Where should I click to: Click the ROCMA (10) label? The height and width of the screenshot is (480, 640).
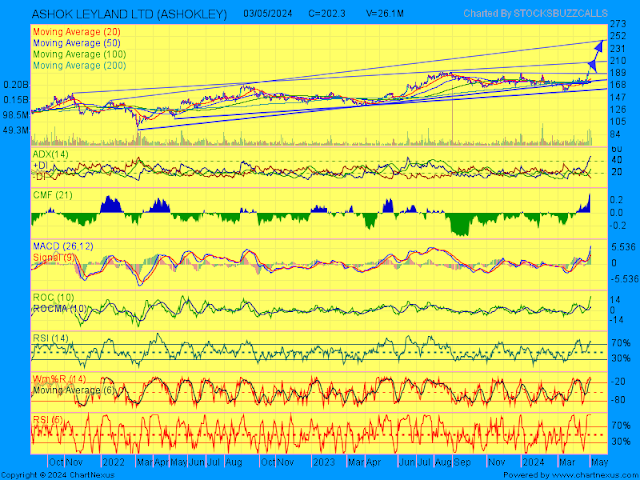click(60, 309)
